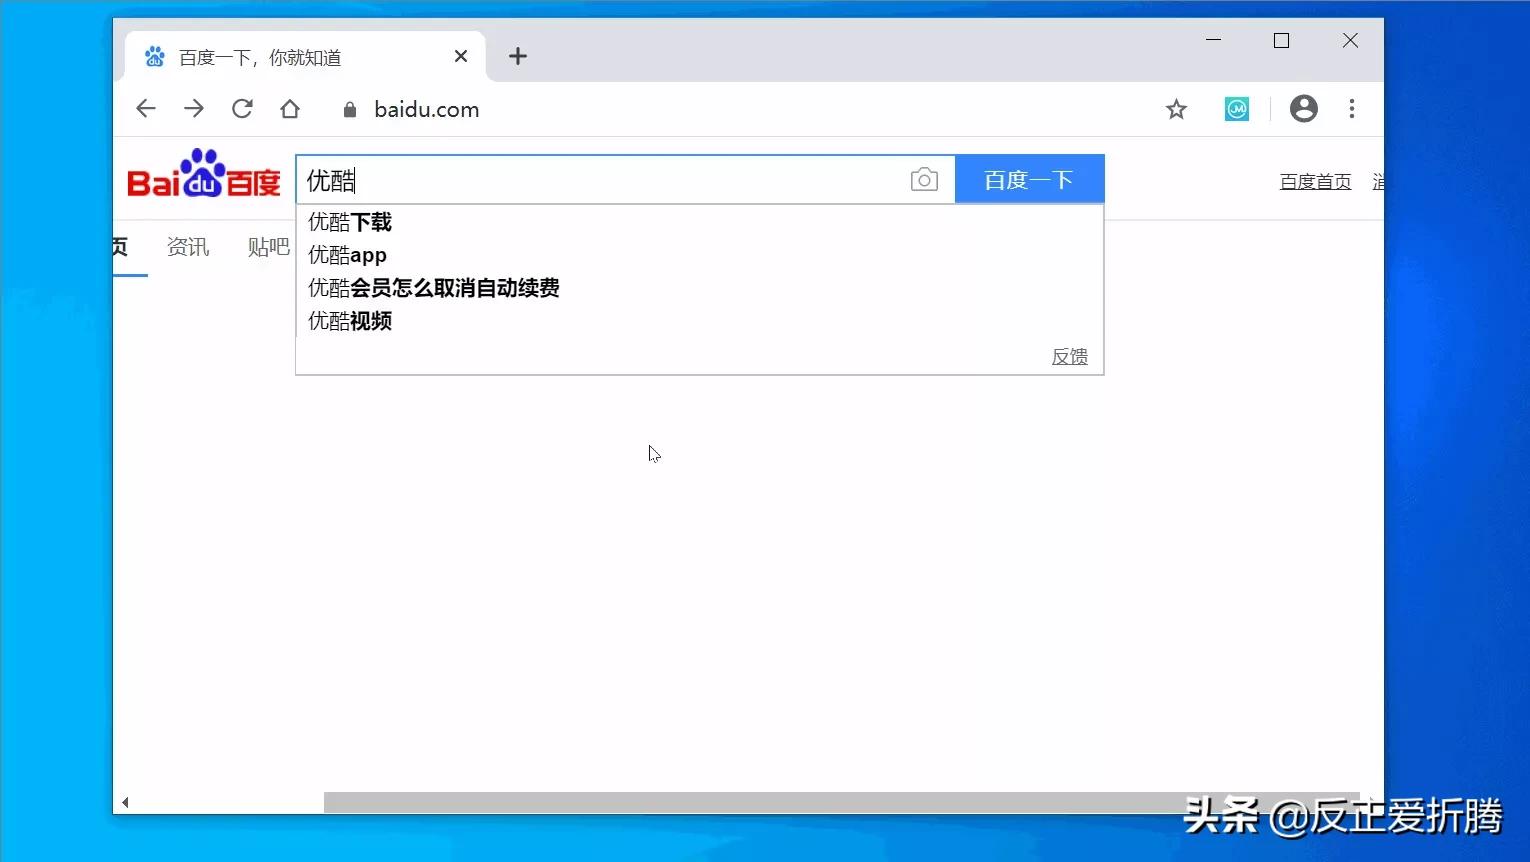The image size is (1530, 862).
Task: Open the Chrome three-dot menu
Action: point(1352,109)
